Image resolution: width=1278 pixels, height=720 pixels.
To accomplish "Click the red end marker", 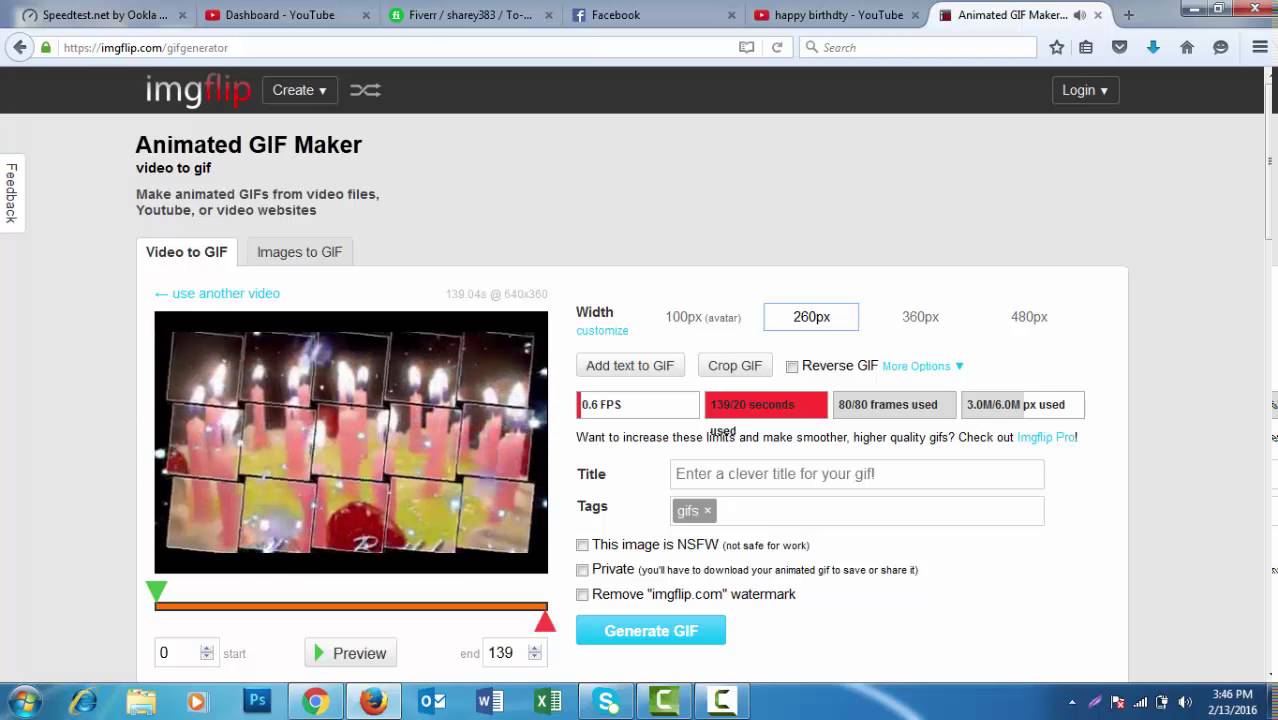I will (545, 622).
